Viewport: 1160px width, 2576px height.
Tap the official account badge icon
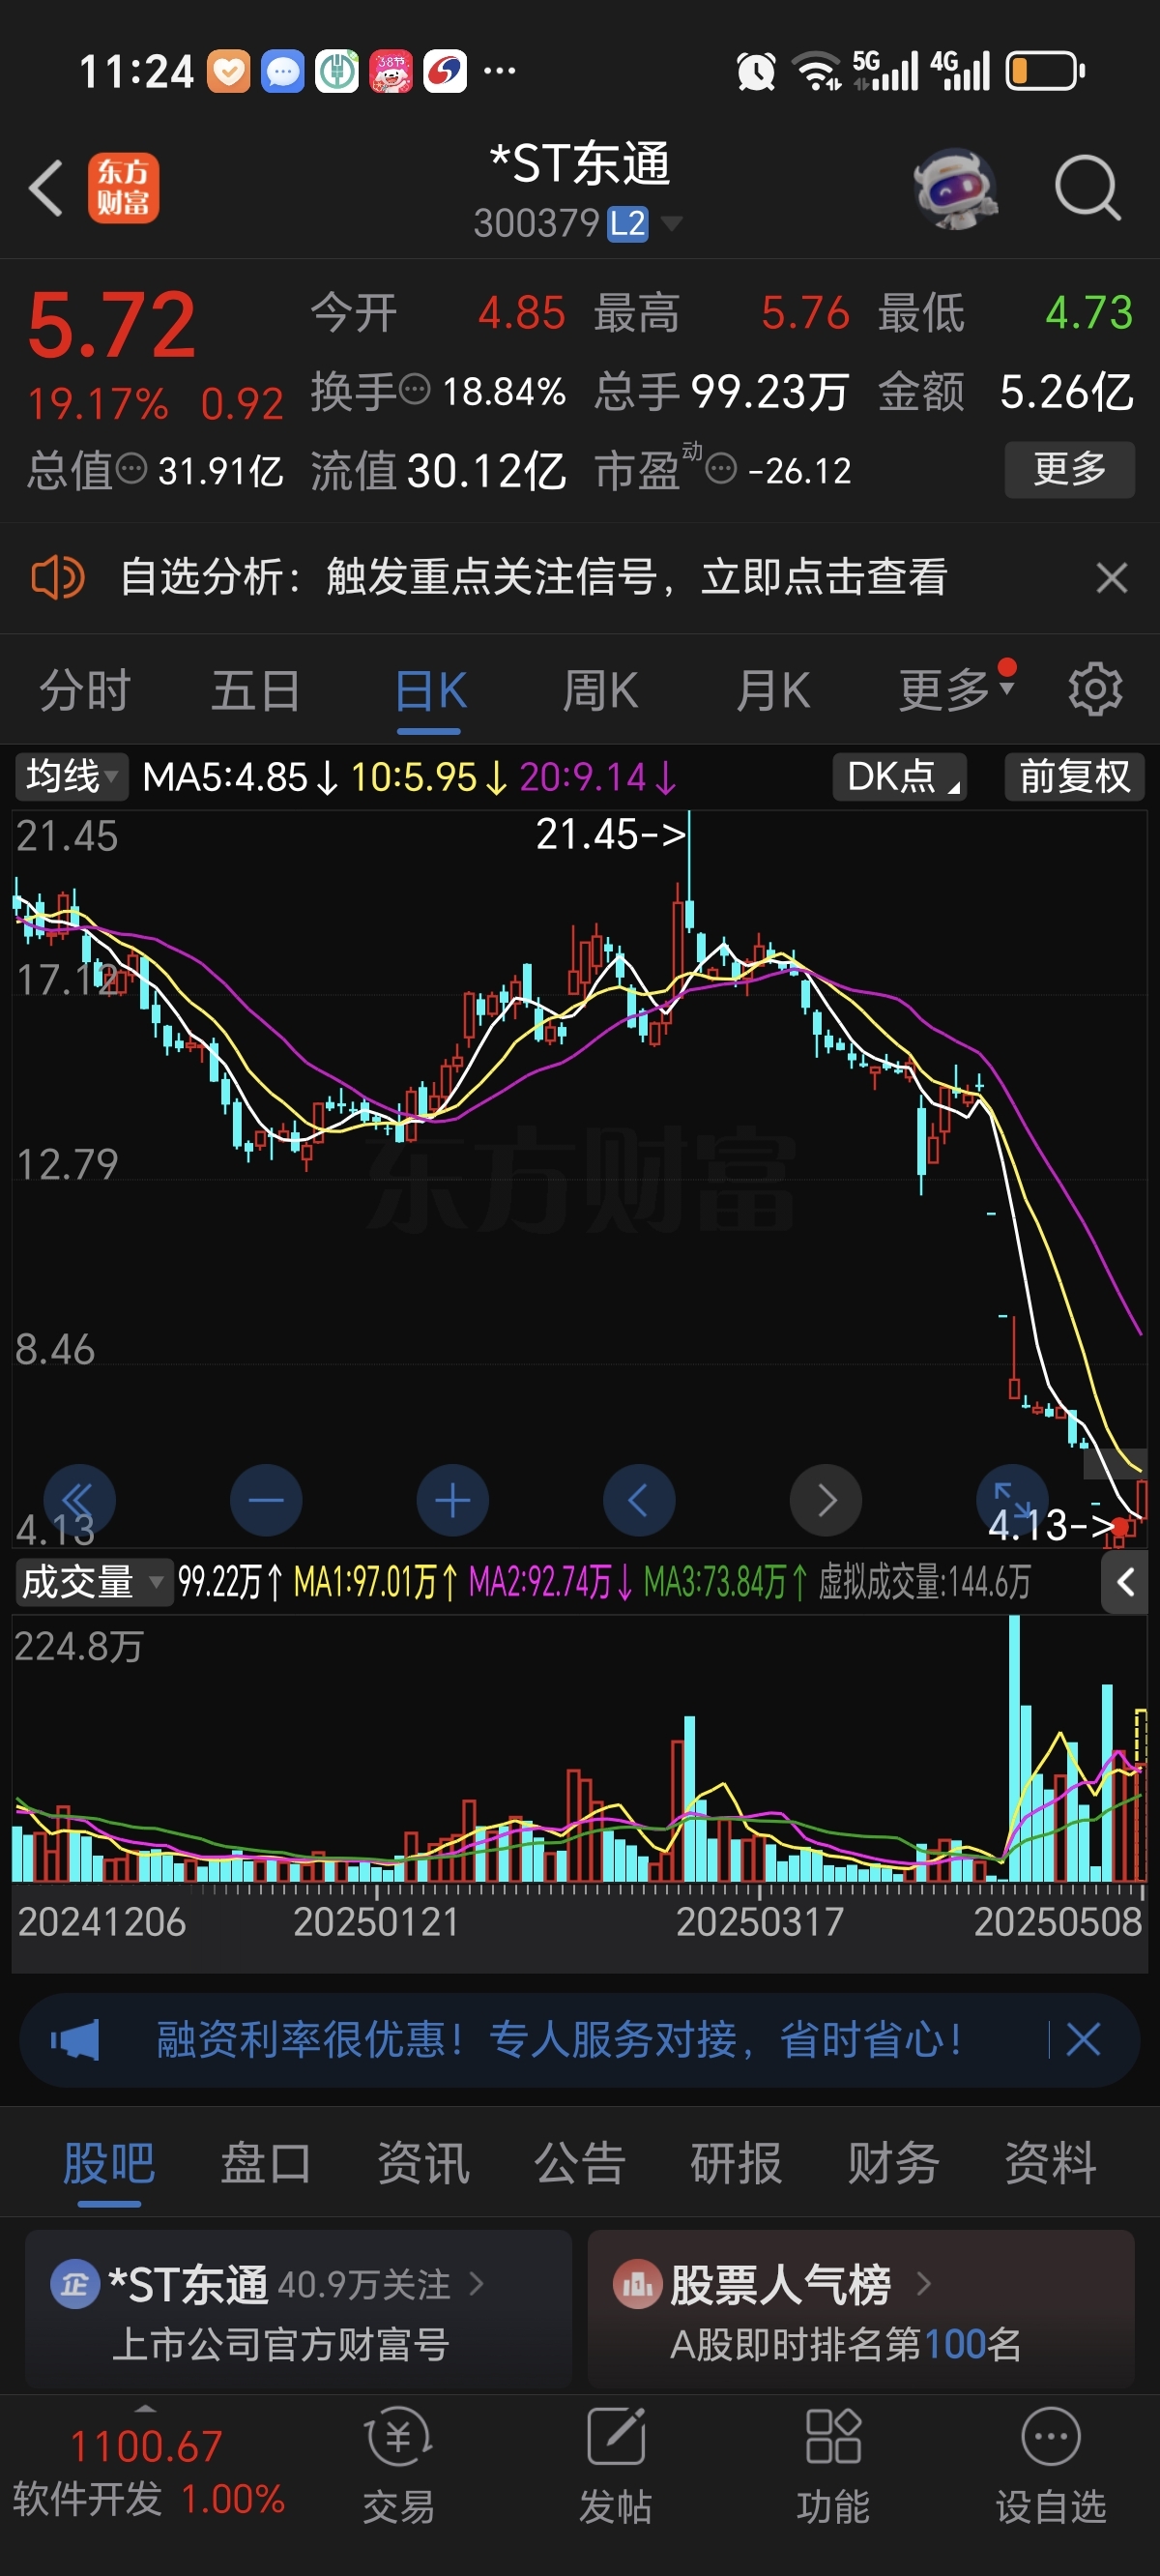75,2284
